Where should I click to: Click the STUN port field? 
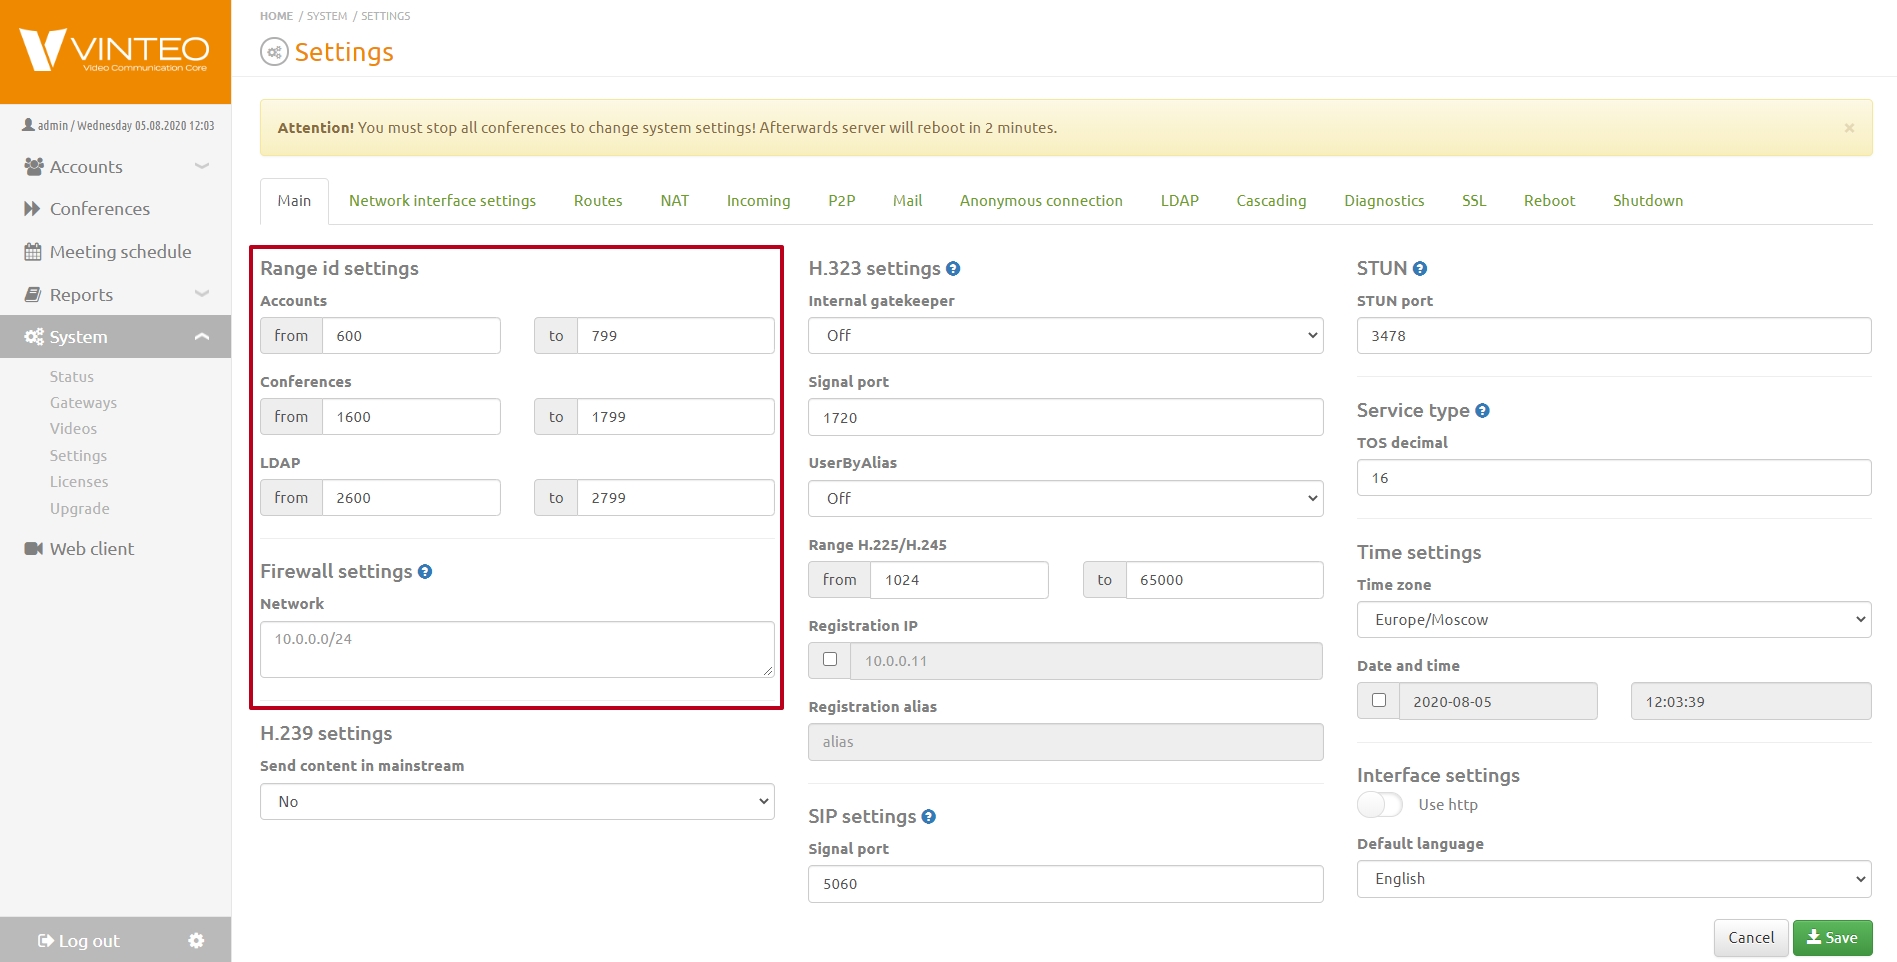[x=1614, y=336]
